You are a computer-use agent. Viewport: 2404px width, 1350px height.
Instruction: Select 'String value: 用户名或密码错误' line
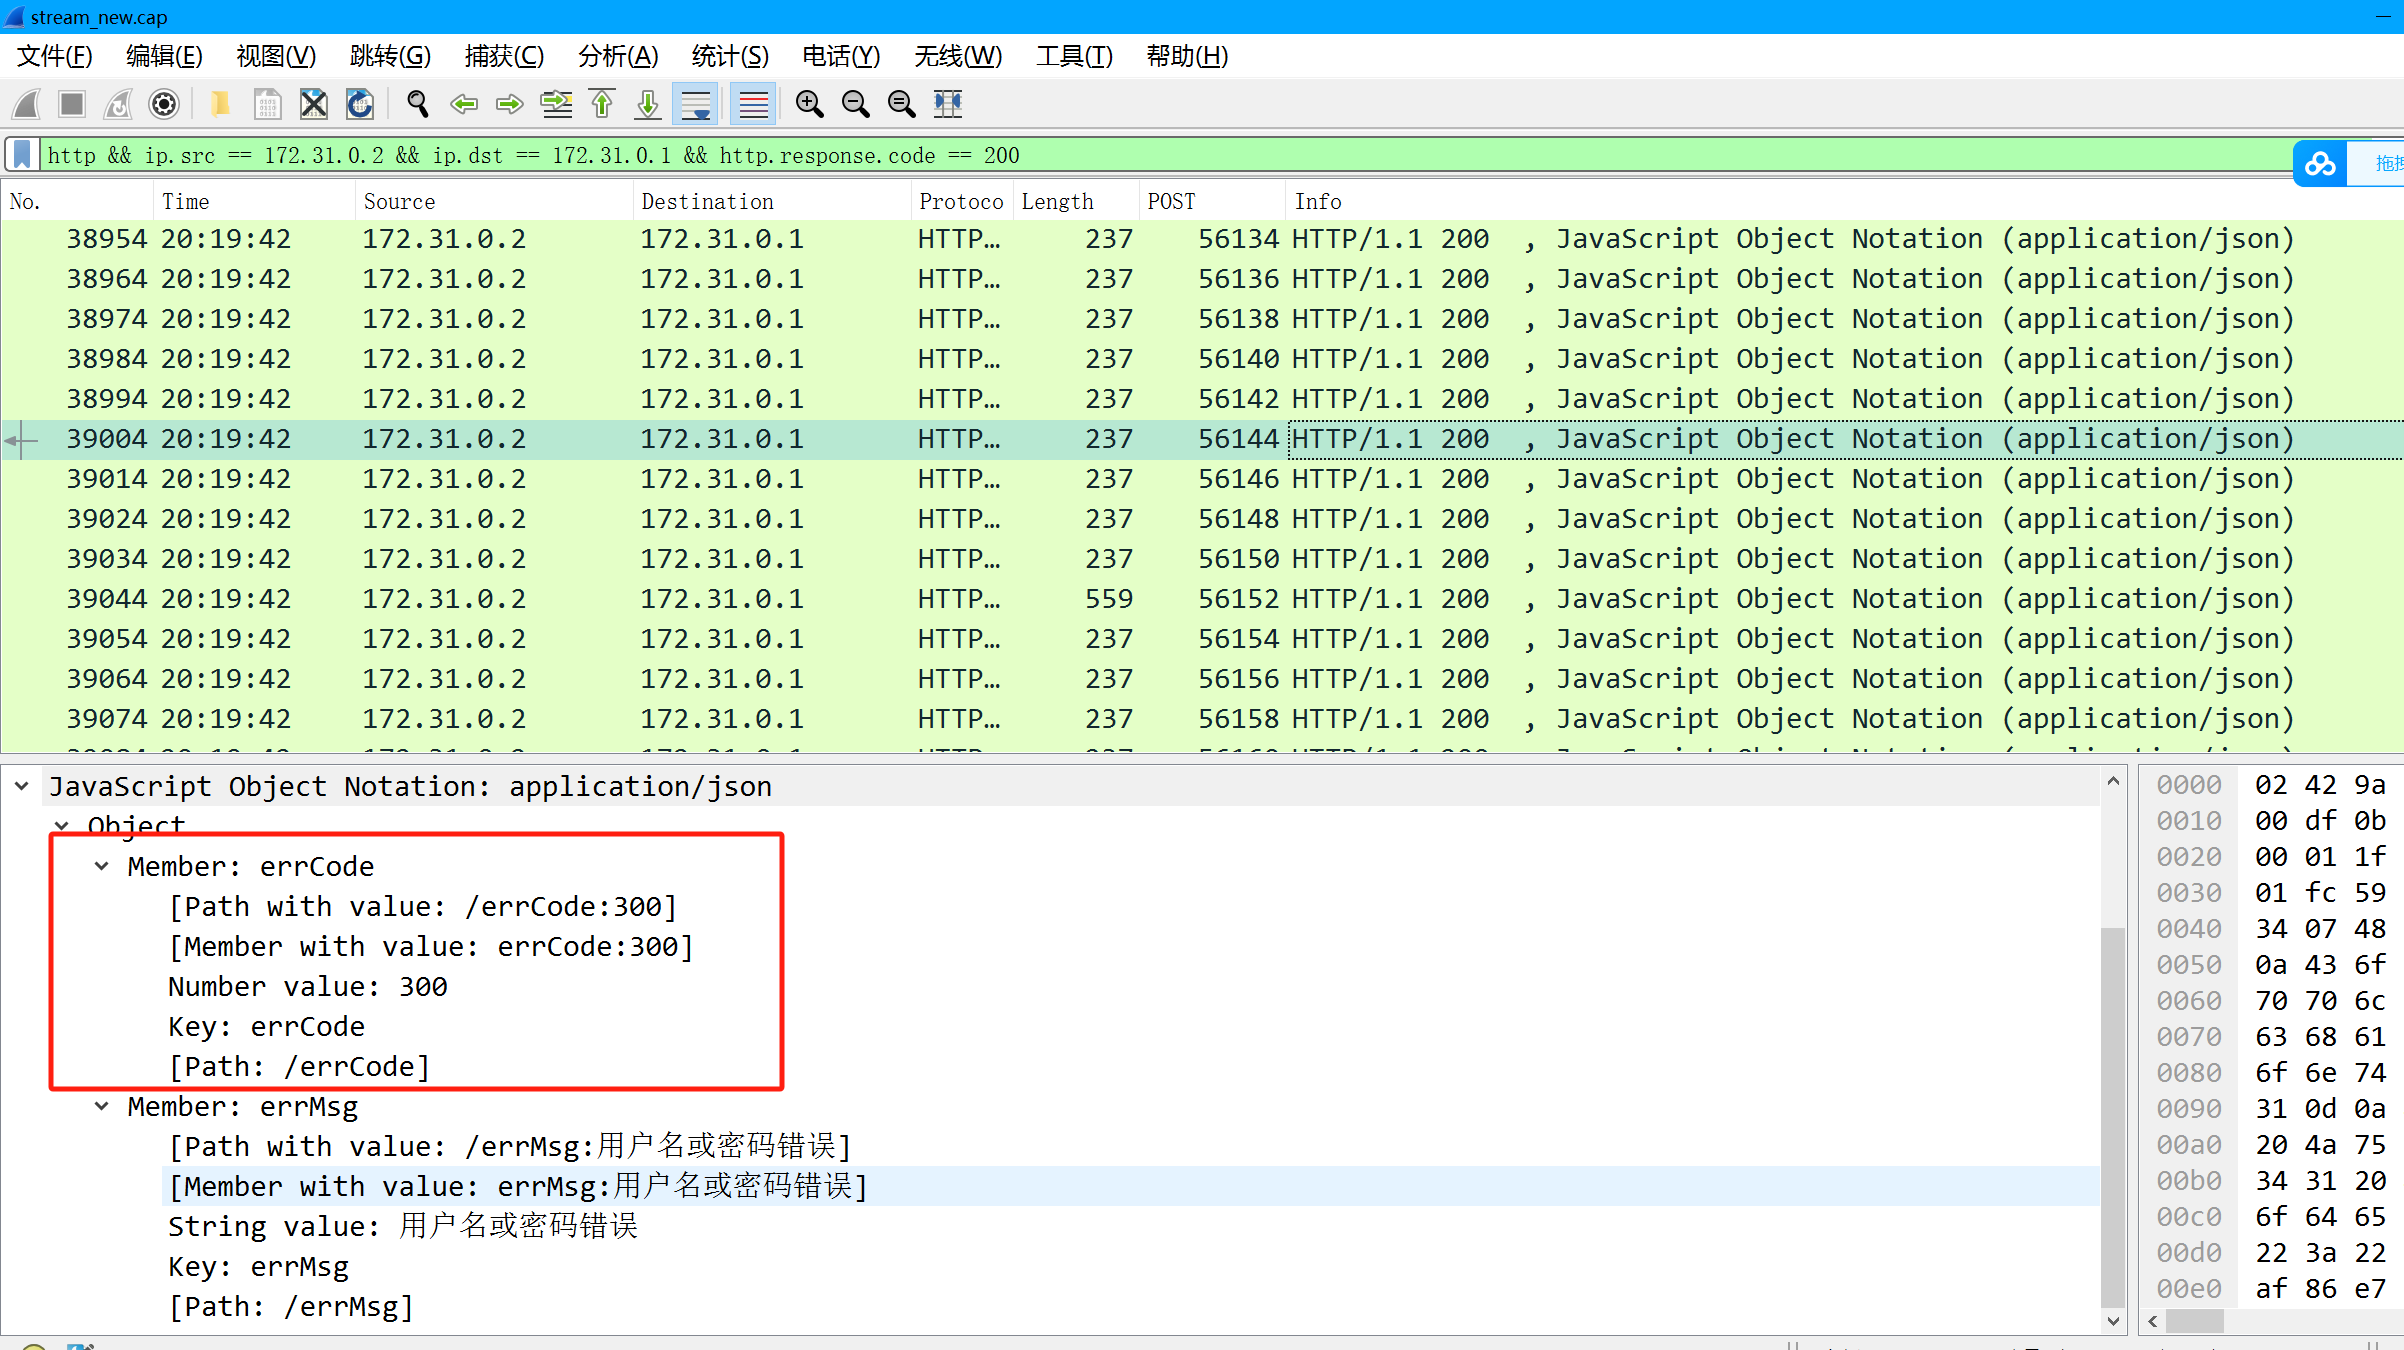pos(403,1227)
